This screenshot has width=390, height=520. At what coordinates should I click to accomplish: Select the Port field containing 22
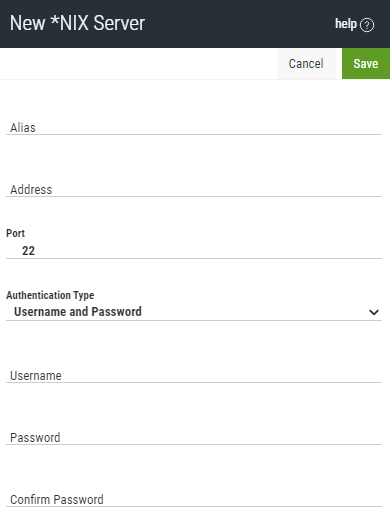click(x=194, y=250)
